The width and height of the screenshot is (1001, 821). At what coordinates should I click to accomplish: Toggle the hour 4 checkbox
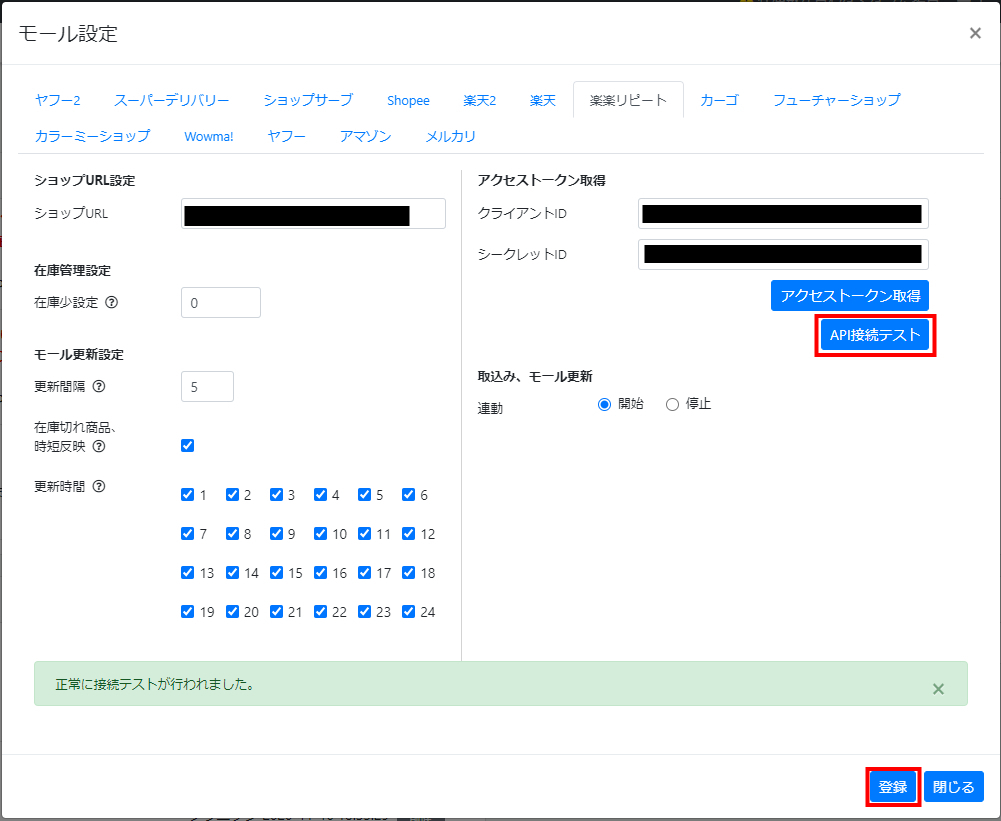[320, 495]
